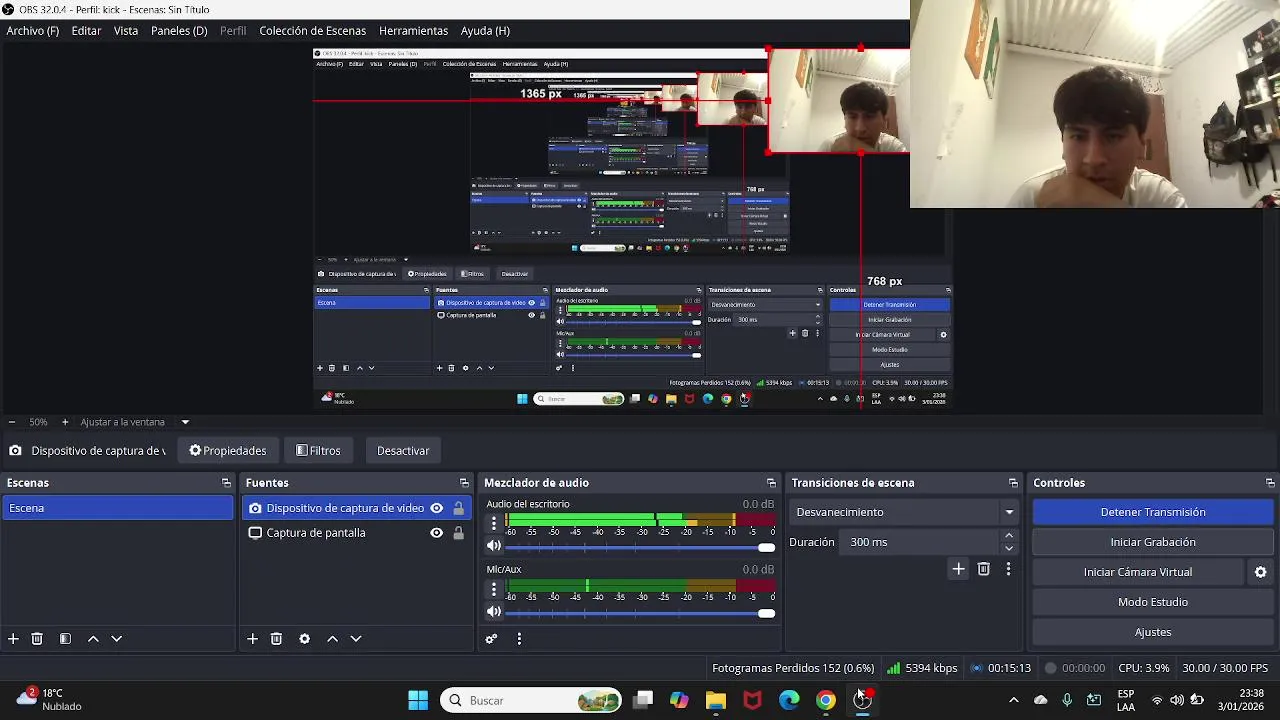Image resolution: width=1280 pixels, height=720 pixels.
Task: Open the preview scaling dropdown arrow
Action: pos(185,422)
